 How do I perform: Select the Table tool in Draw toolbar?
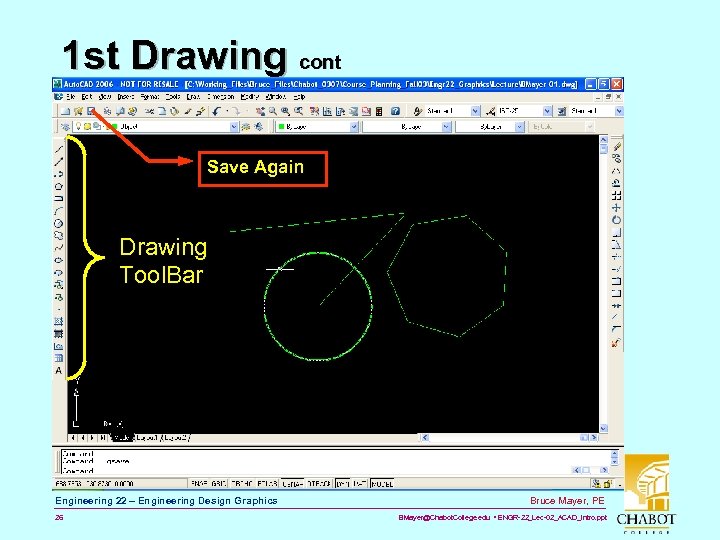click(x=59, y=358)
